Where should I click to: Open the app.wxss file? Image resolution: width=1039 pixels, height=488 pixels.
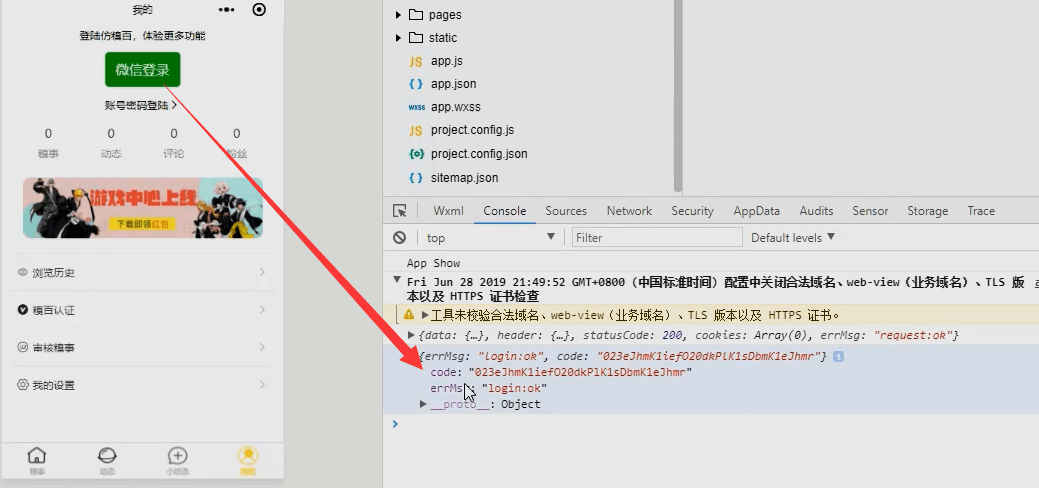pyautogui.click(x=455, y=107)
